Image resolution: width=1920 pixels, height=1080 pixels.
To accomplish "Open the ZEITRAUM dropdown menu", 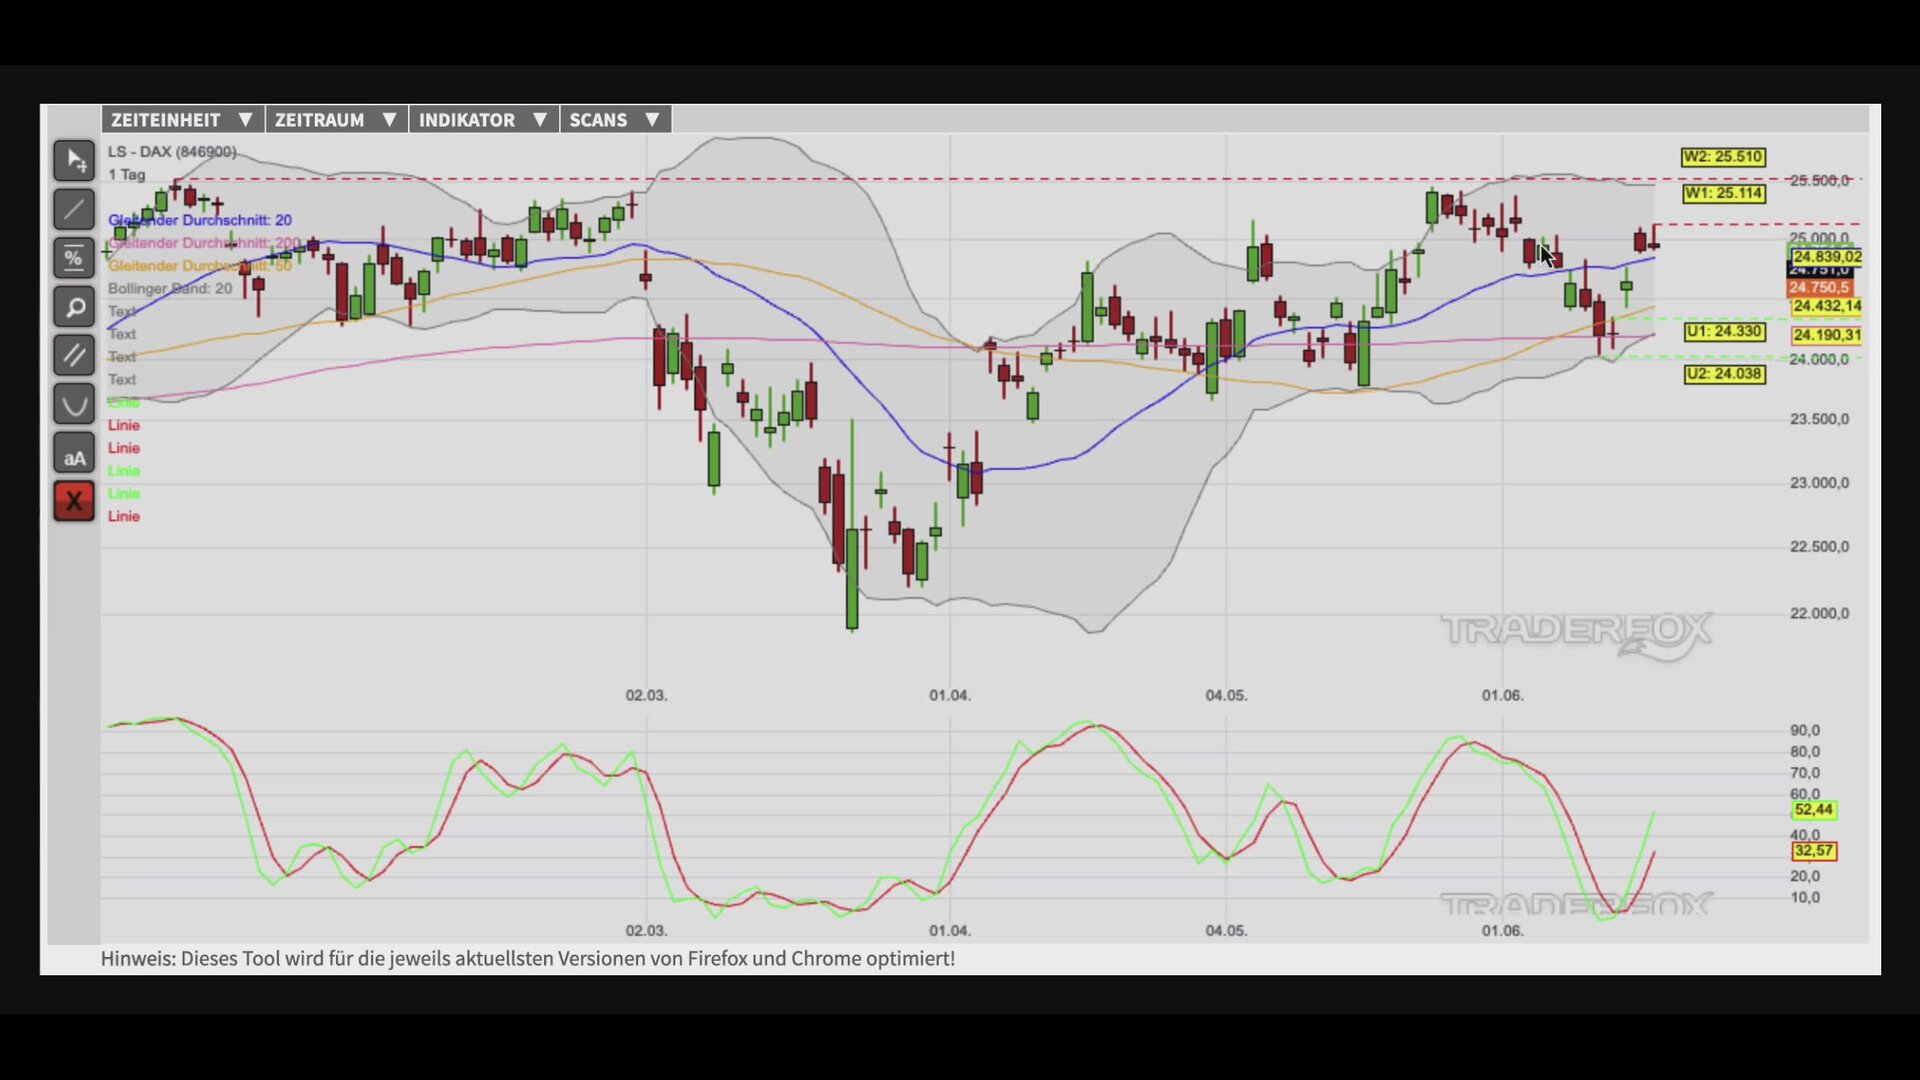I will [x=336, y=120].
